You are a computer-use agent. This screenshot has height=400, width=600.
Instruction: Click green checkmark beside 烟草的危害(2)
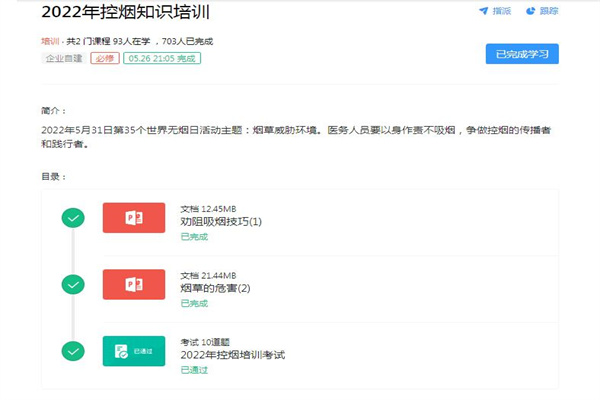pyautogui.click(x=73, y=284)
